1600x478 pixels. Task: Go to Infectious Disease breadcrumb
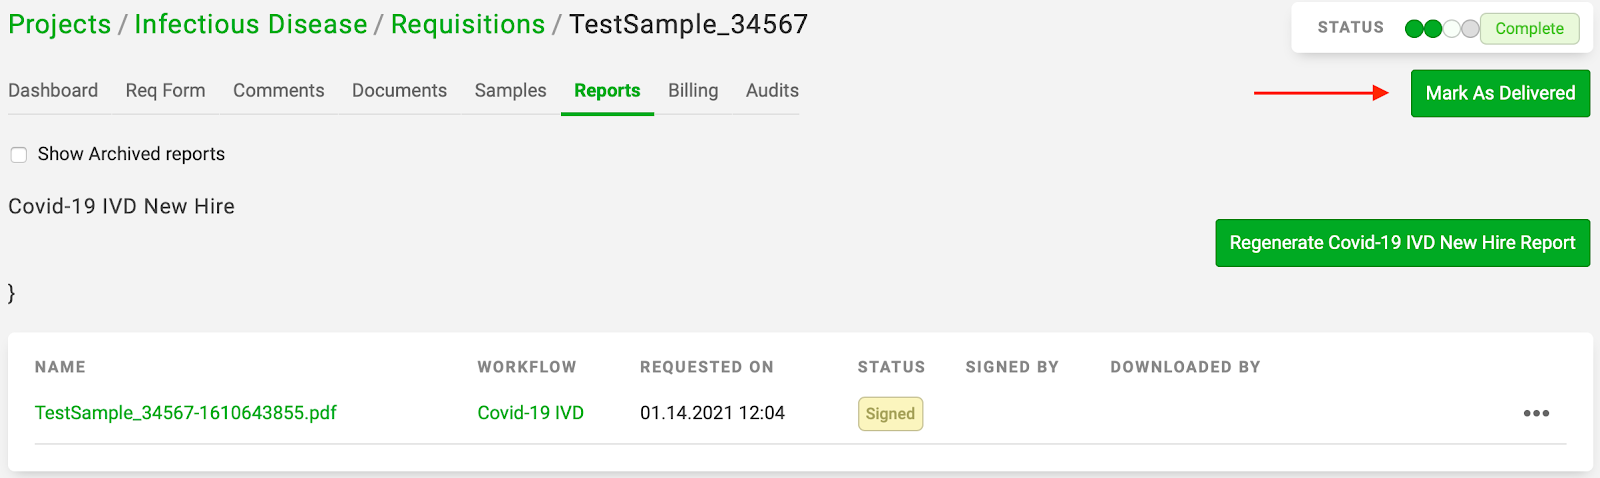click(x=251, y=24)
